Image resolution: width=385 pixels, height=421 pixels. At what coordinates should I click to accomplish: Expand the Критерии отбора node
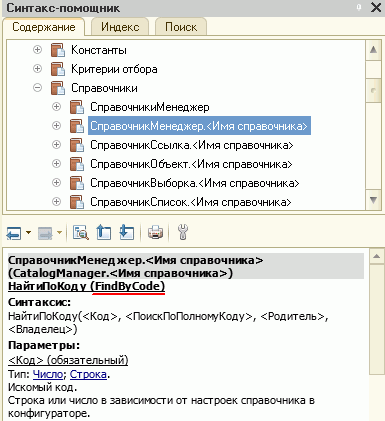tap(37, 69)
